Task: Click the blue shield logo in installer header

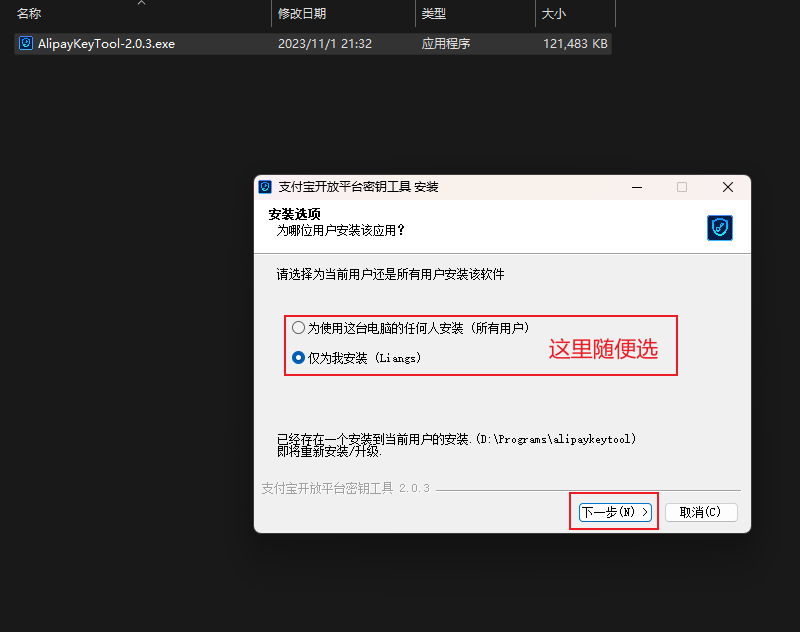Action: 720,228
